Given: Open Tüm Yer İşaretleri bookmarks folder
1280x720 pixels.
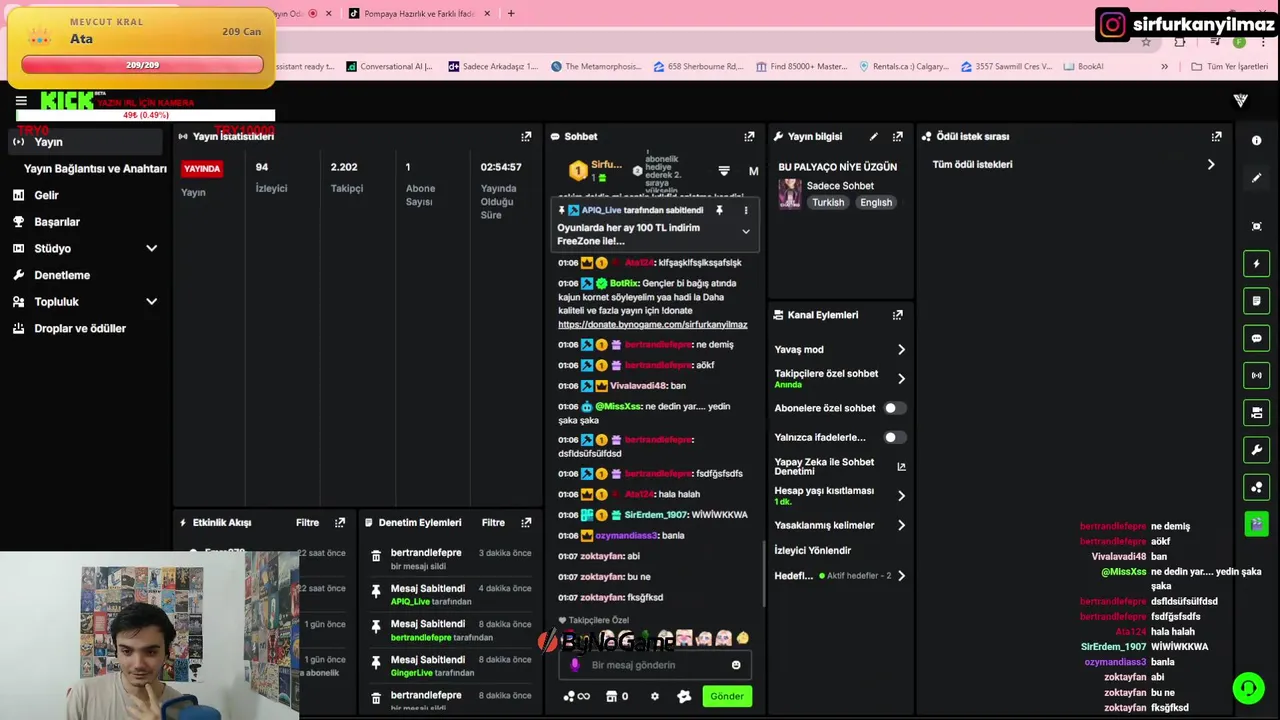Looking at the screenshot, I should (x=1229, y=66).
